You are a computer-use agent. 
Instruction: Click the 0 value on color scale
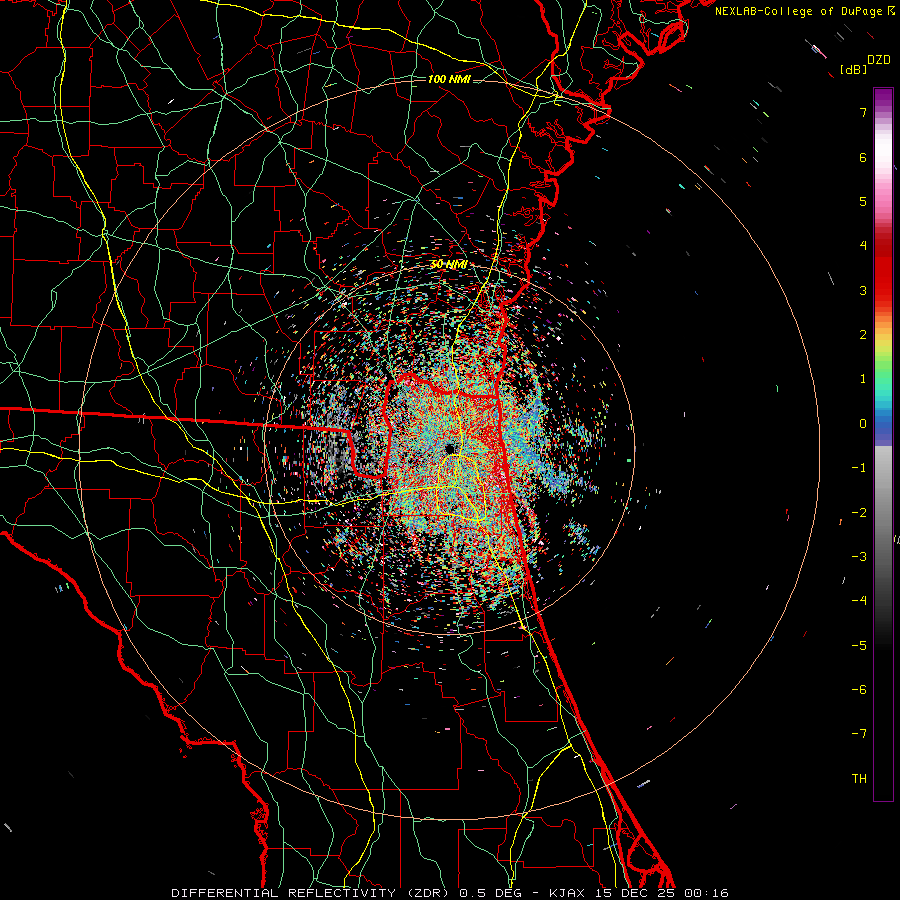(x=863, y=424)
